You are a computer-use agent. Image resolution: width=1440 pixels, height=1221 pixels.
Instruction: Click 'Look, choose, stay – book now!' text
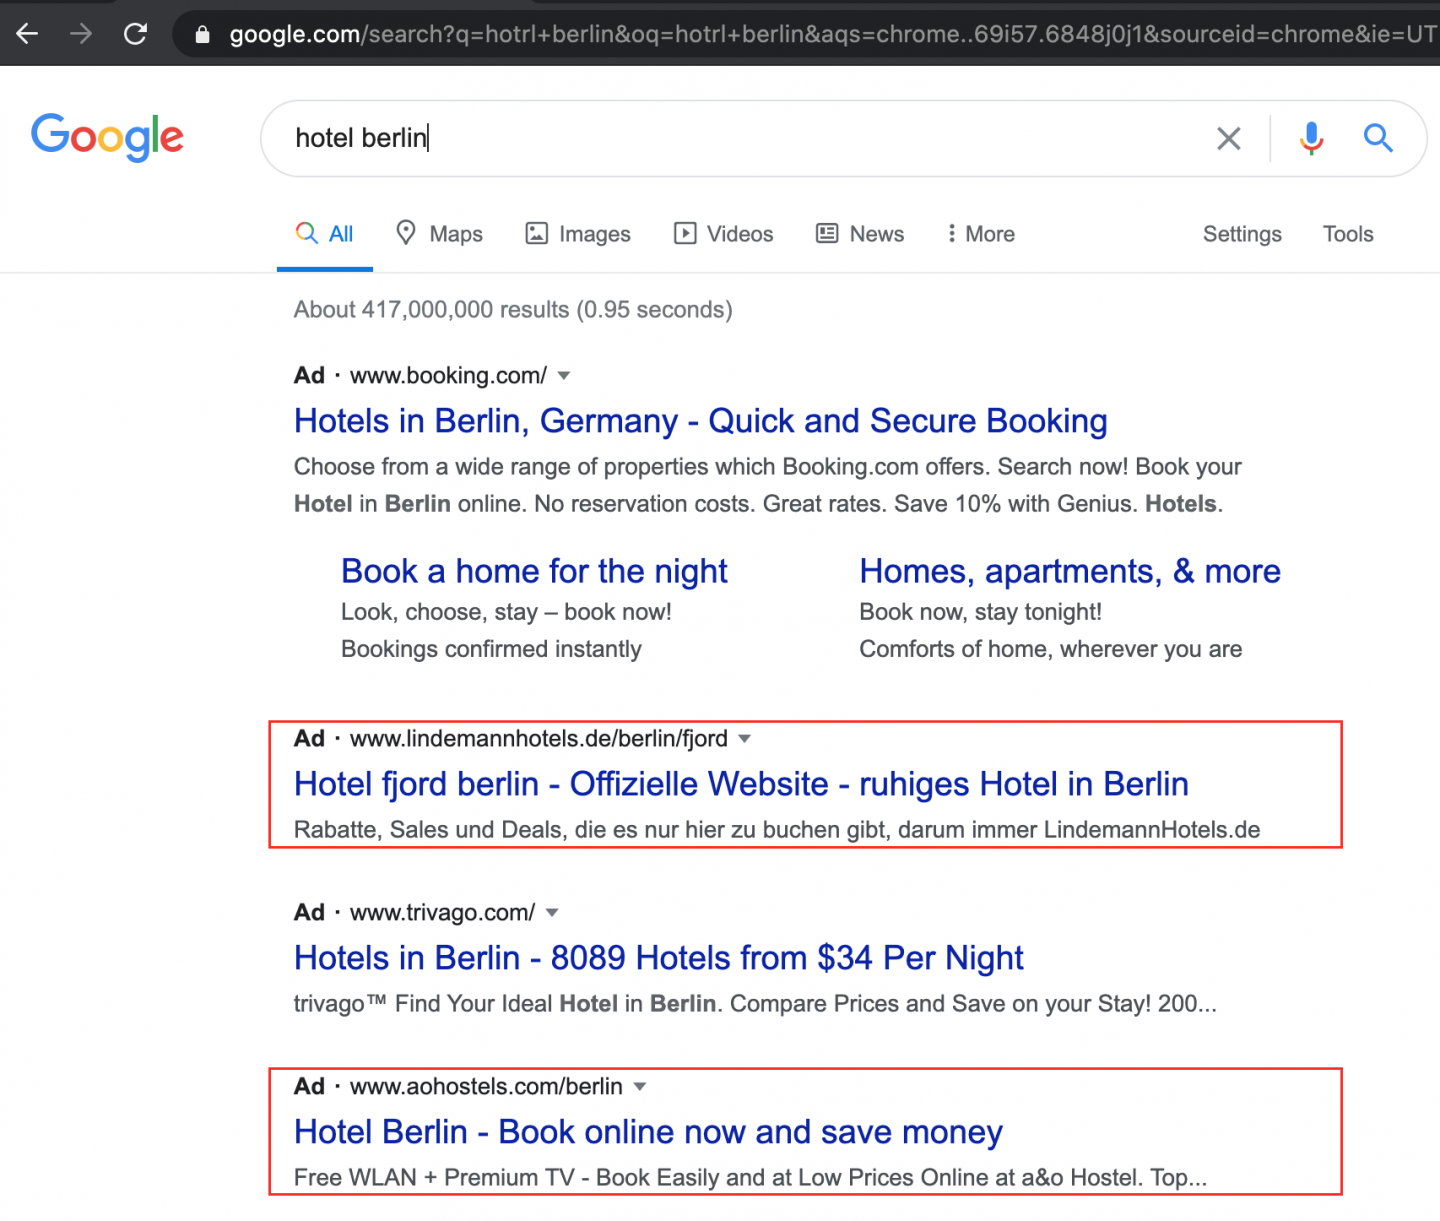pos(506,612)
